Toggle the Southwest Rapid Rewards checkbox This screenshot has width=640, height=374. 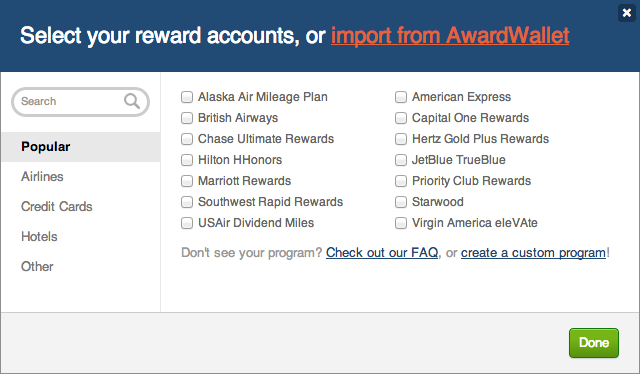(x=187, y=202)
